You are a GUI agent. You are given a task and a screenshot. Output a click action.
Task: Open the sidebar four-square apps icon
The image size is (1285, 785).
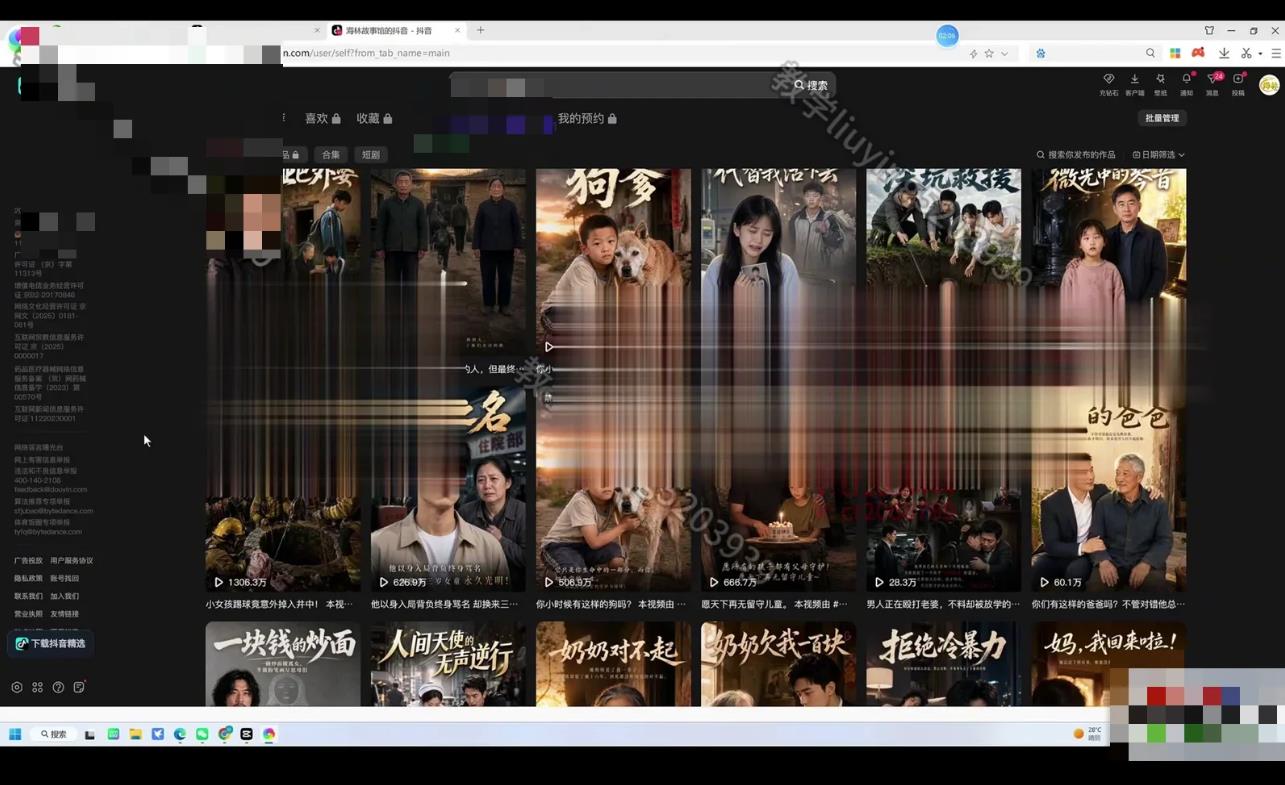38,687
